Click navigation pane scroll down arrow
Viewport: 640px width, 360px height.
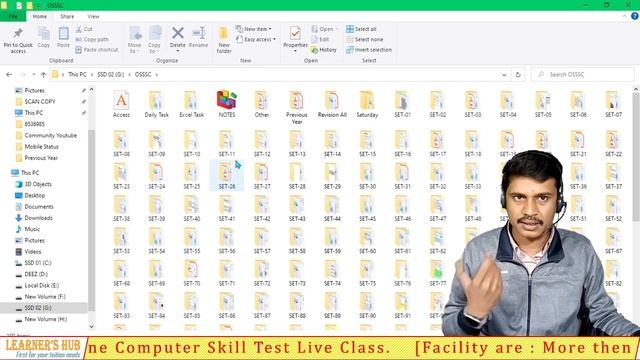(x=91, y=326)
